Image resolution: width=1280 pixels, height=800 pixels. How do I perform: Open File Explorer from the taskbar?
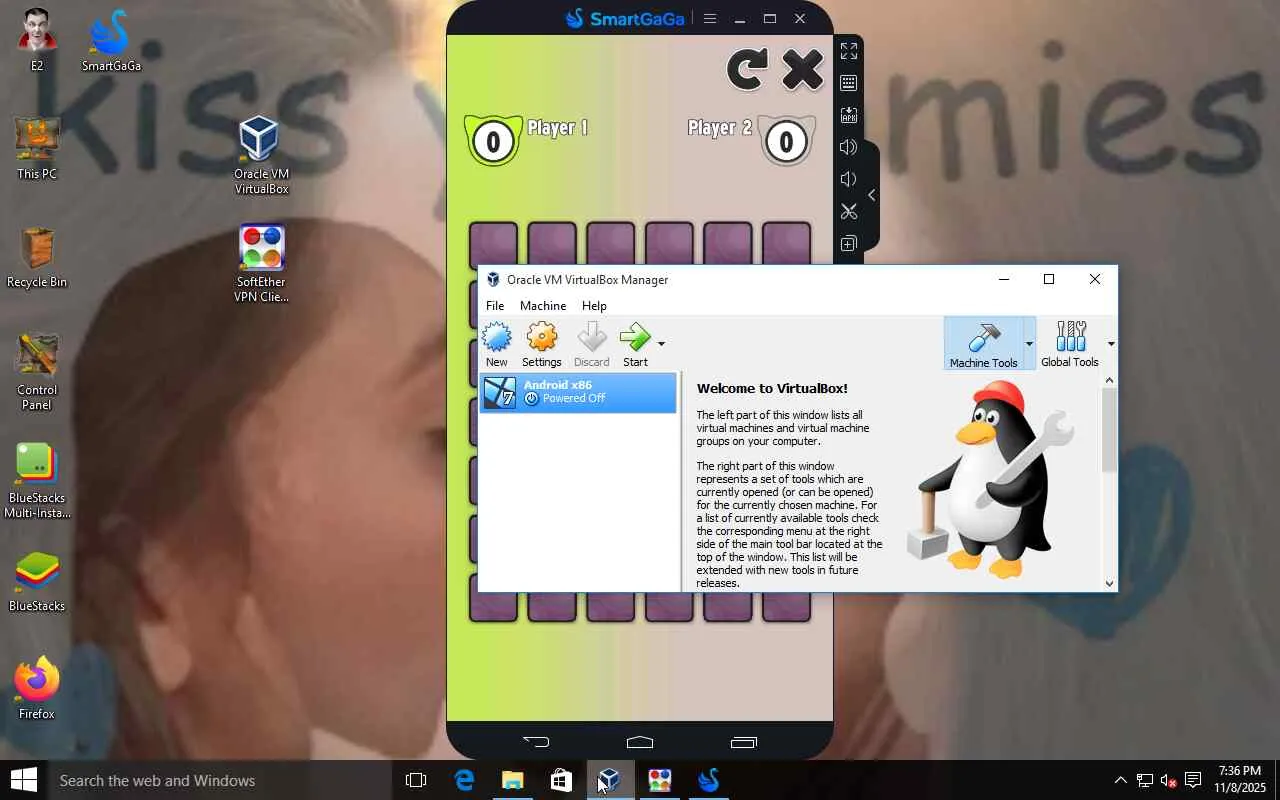[x=512, y=780]
